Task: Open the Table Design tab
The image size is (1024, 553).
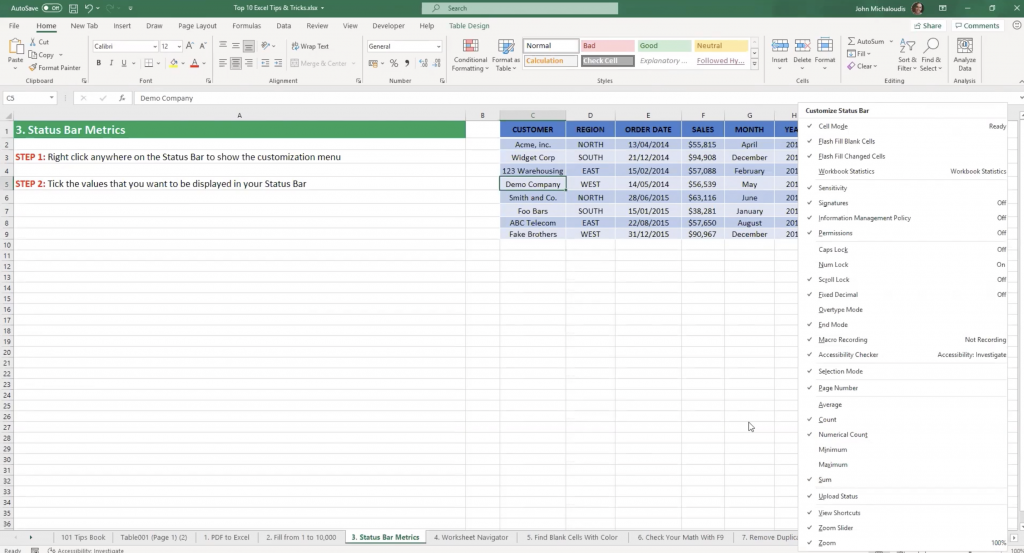Action: (x=469, y=25)
